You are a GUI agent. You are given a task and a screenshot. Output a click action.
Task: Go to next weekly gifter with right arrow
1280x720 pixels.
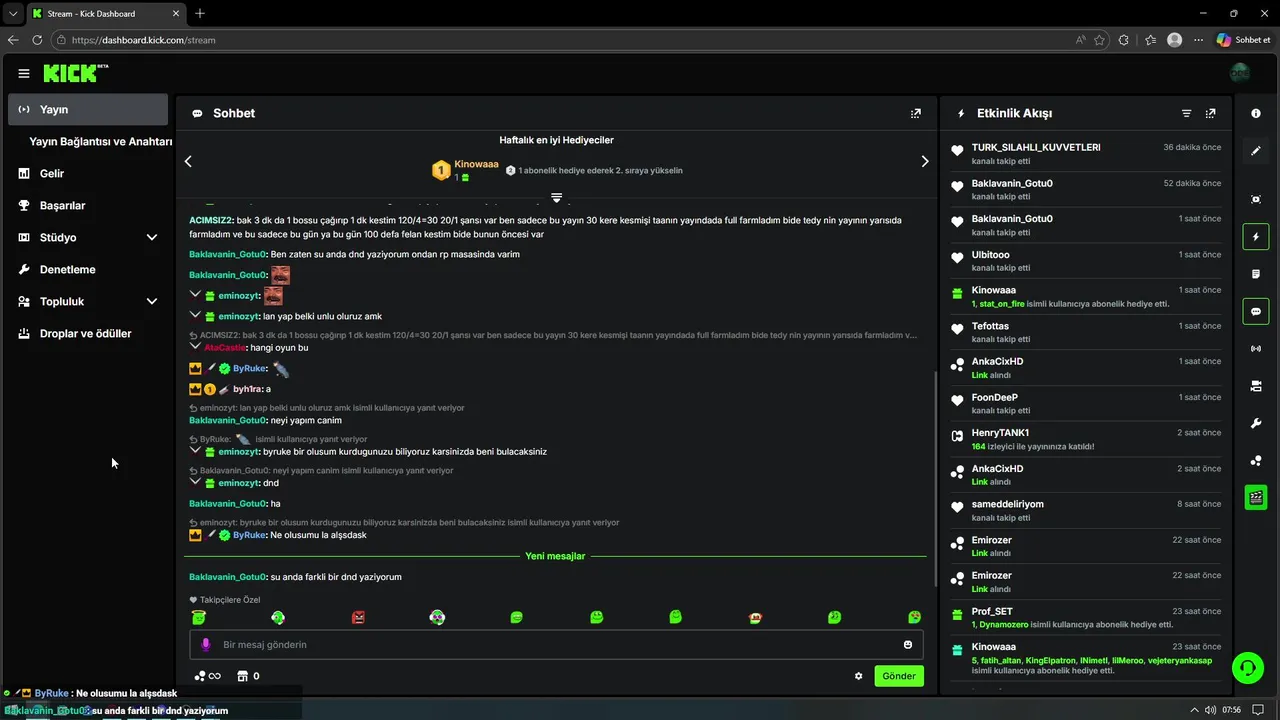(925, 161)
